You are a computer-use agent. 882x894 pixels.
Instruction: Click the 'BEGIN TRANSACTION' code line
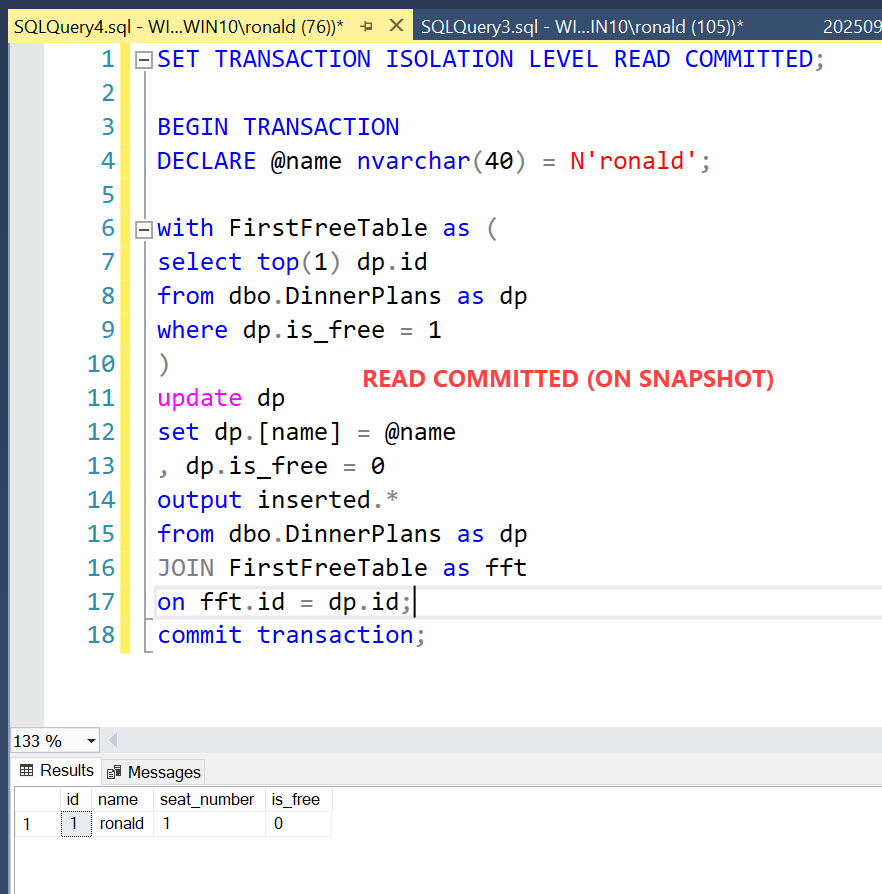[278, 127]
